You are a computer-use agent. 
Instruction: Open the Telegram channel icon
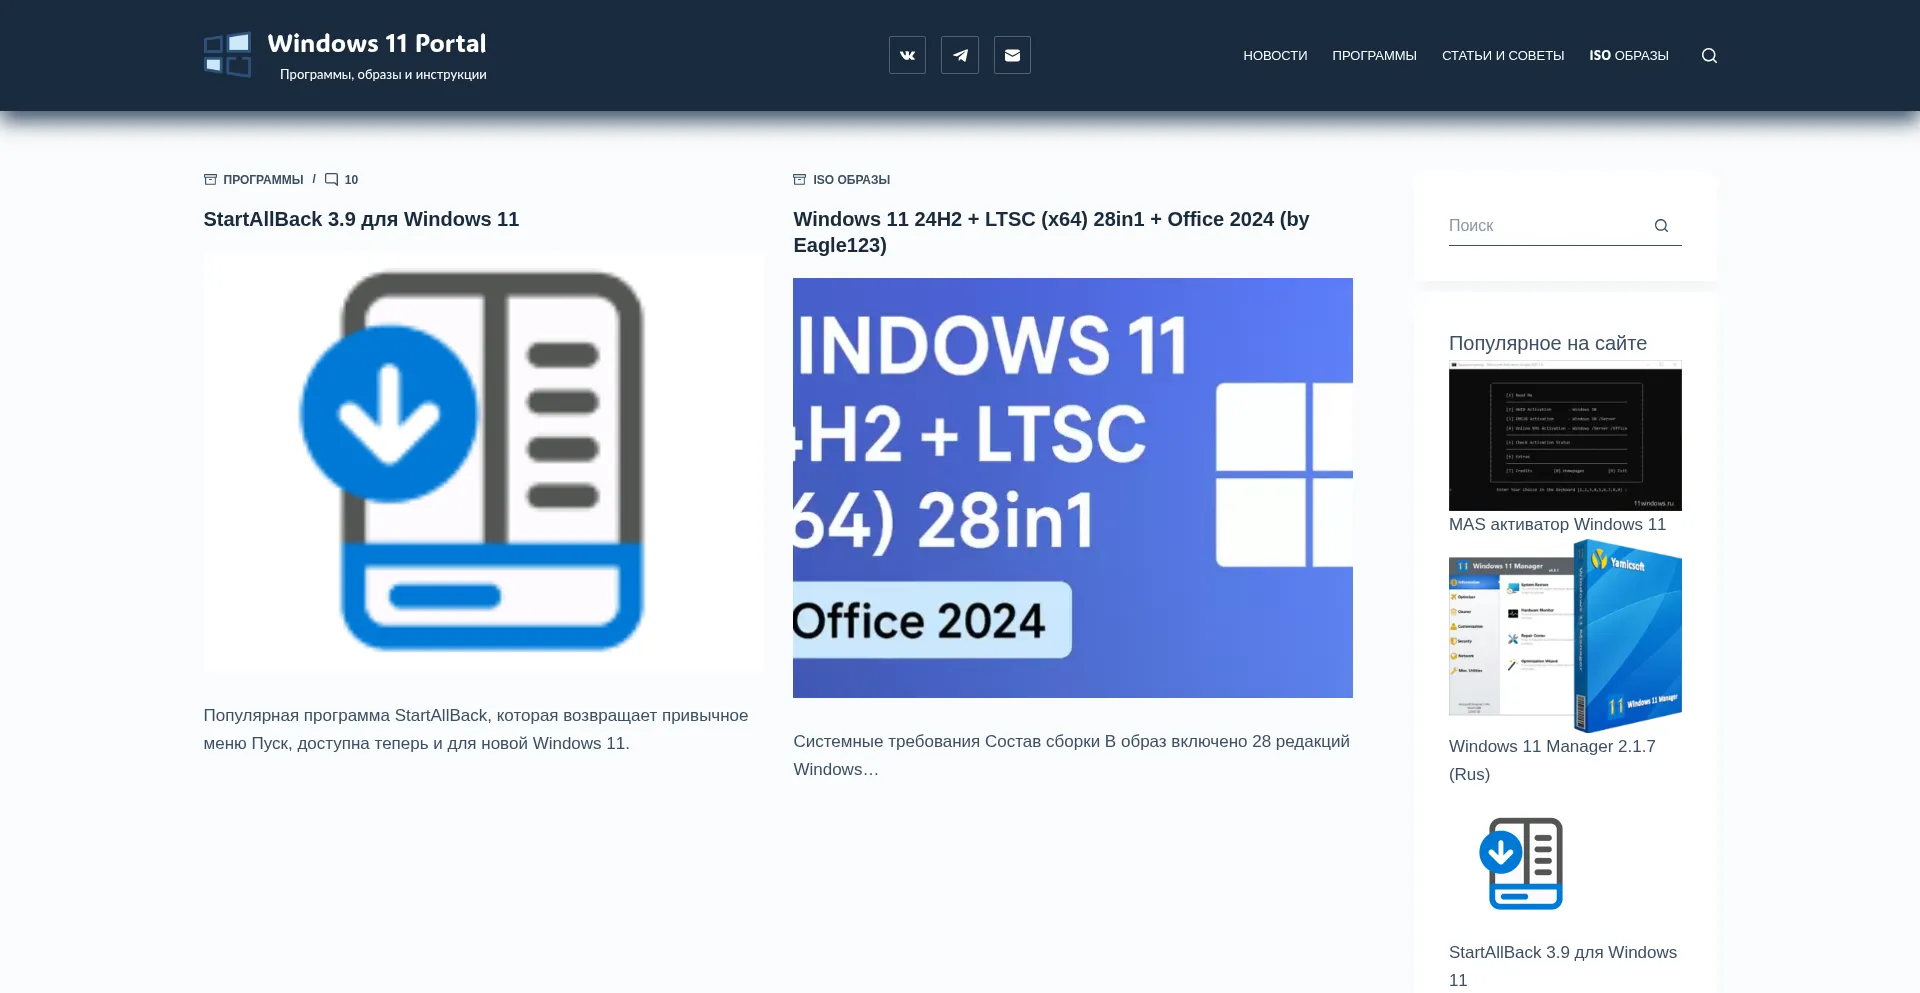[960, 55]
